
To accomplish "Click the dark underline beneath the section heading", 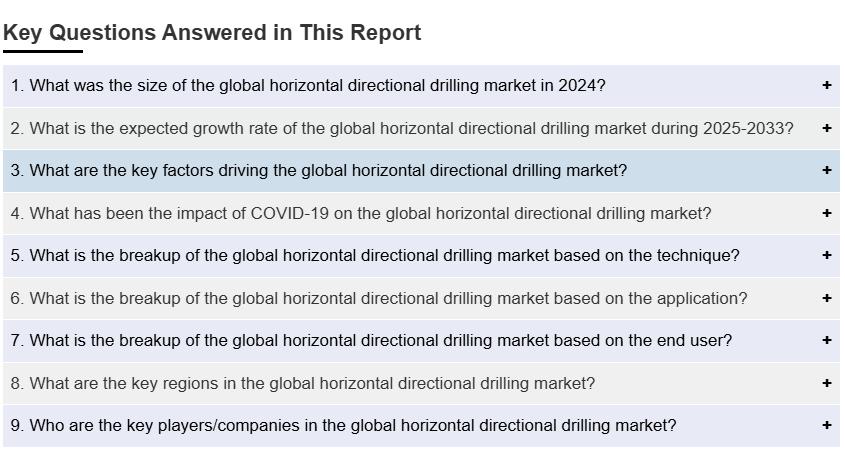I will (x=43, y=51).
